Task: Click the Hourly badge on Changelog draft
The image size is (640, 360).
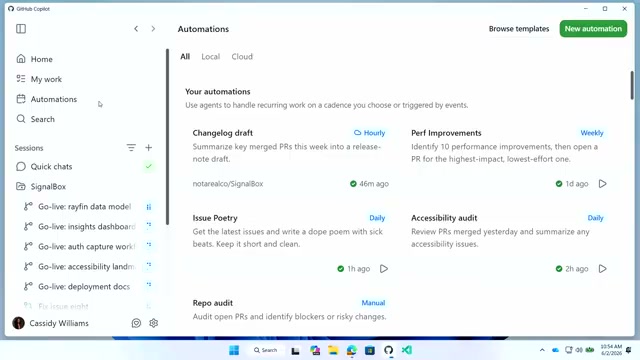Action: (369, 133)
